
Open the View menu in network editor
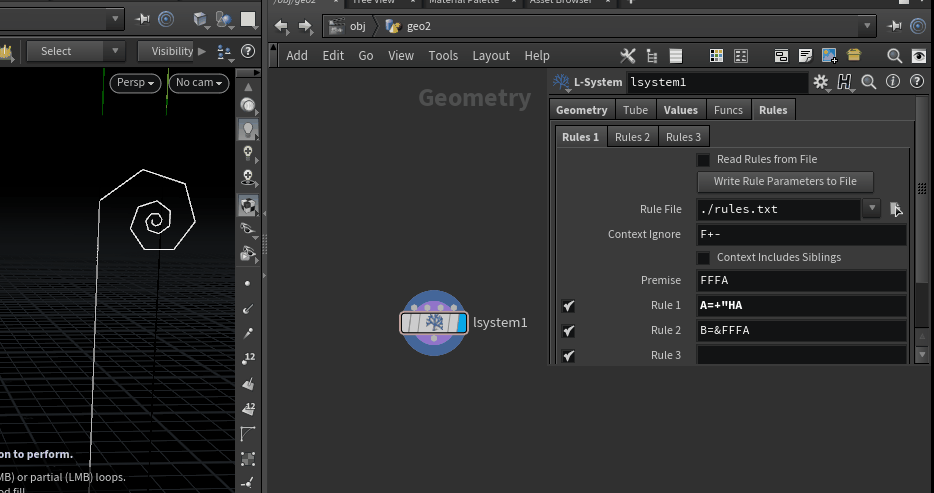pos(401,56)
